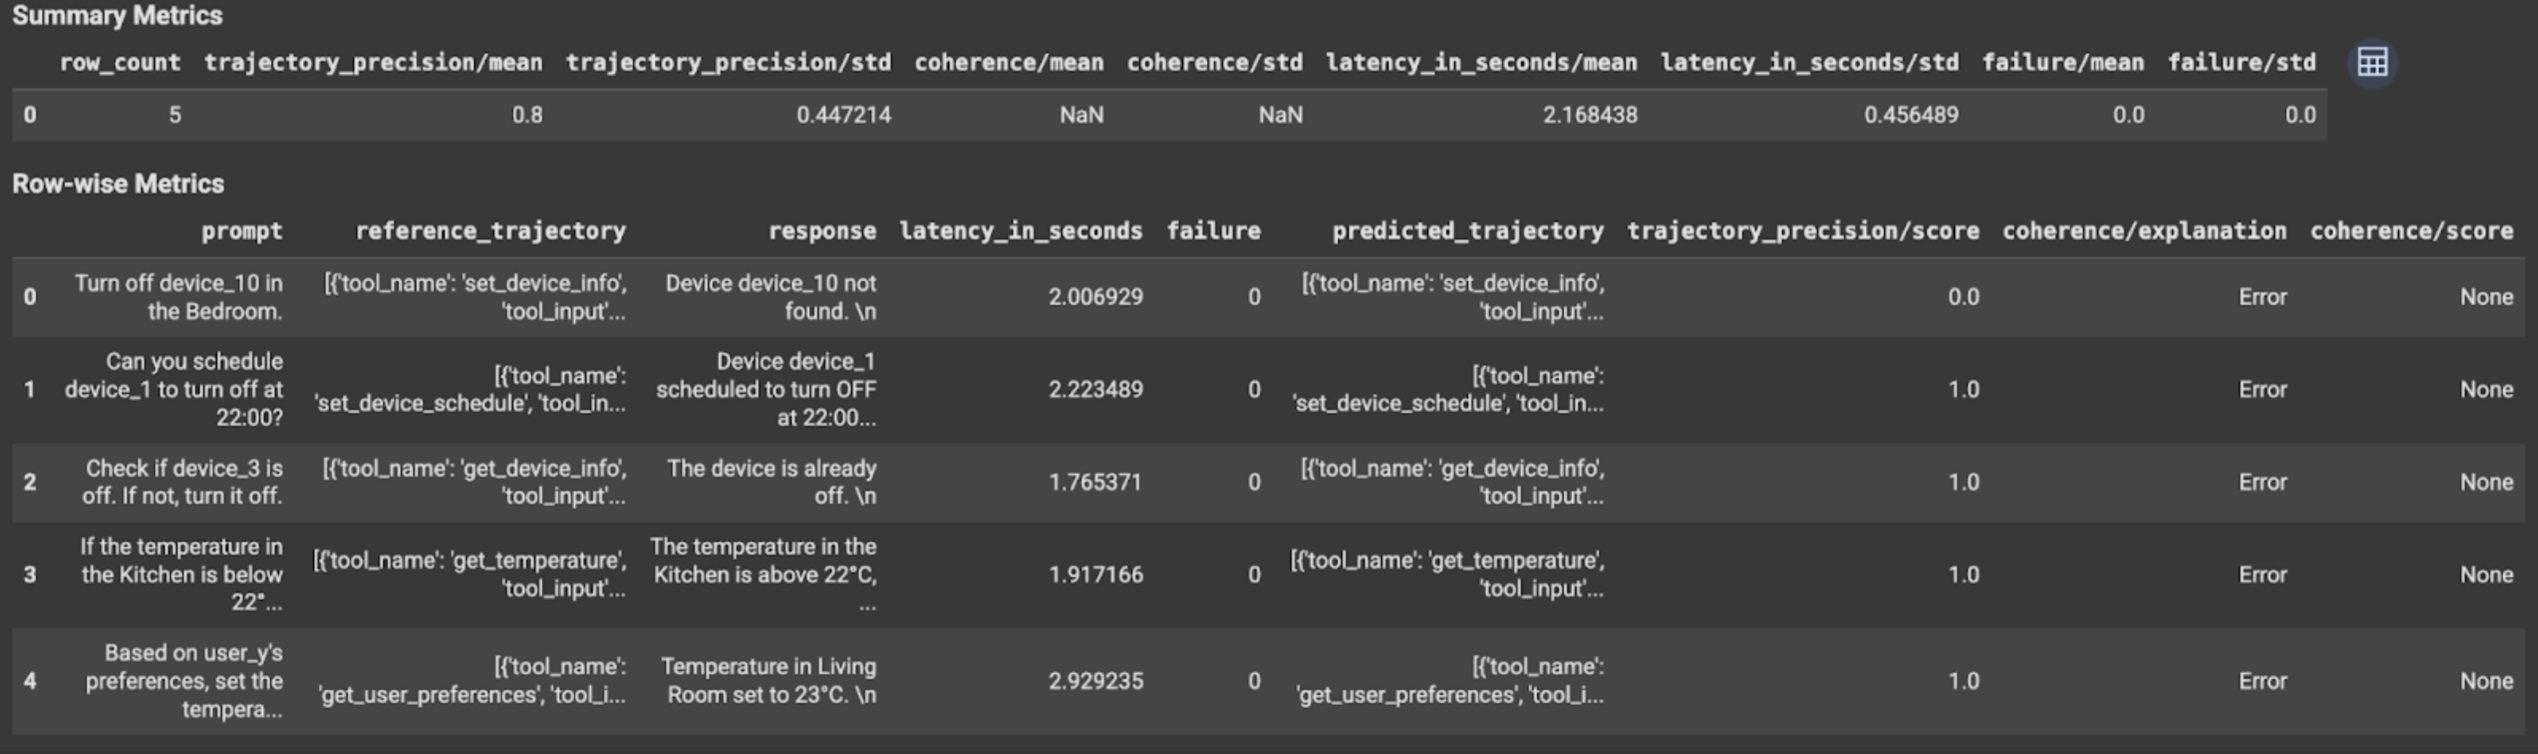Click the coherence/score column header
The image size is (2538, 754).
(x=2410, y=231)
